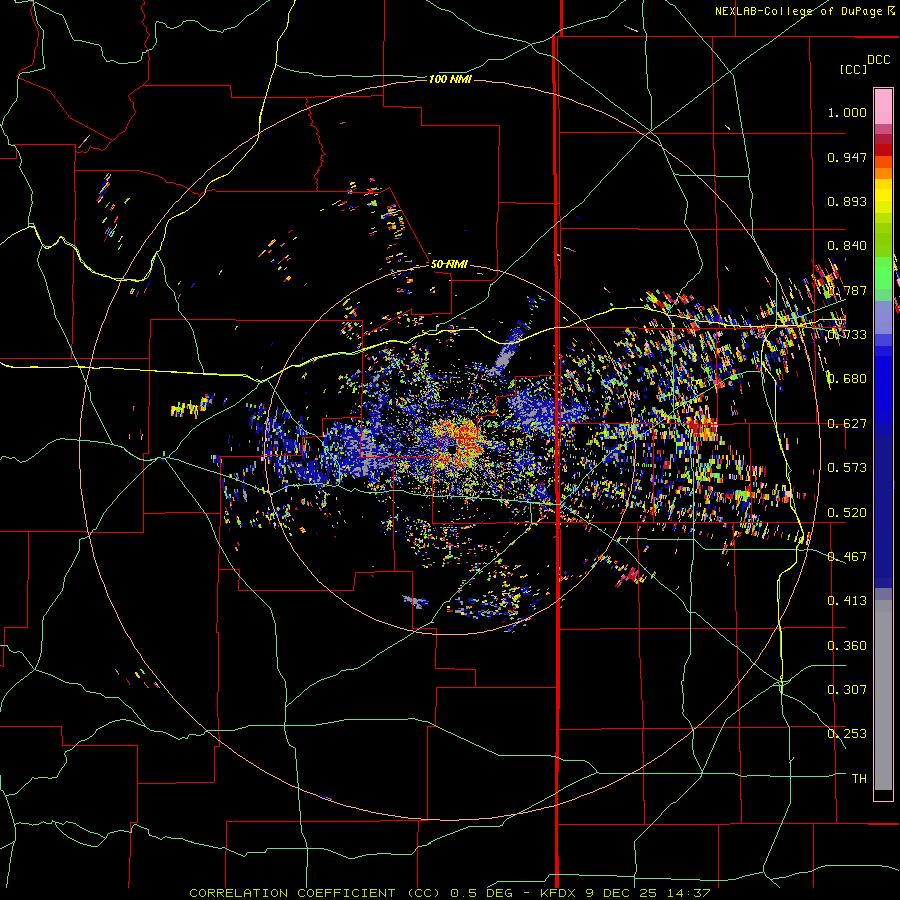Click the 0.253 color scale value
This screenshot has width=900, height=900.
847,734
